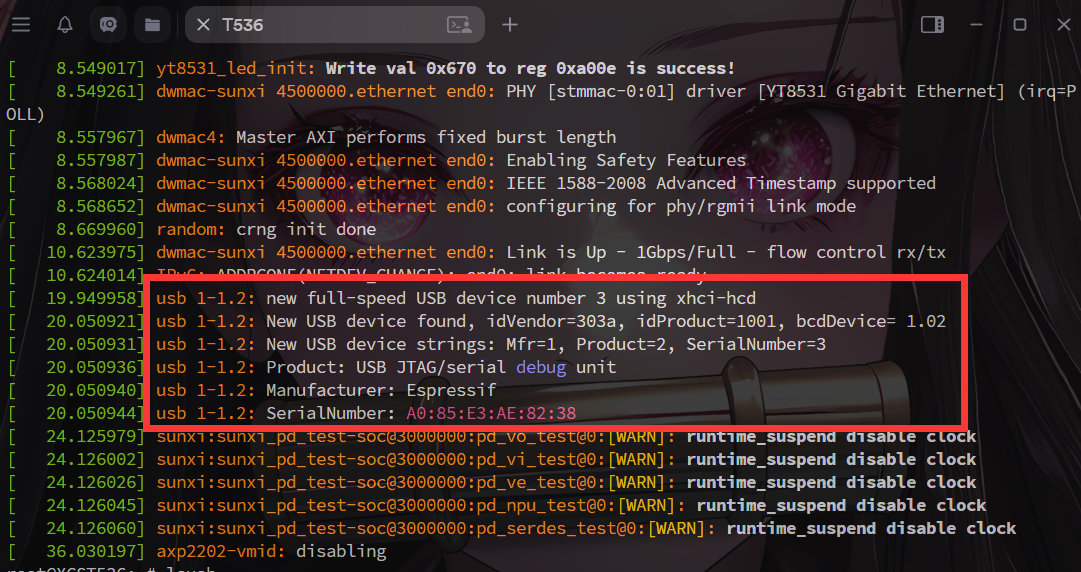Click the word "debug" in Product line
1081x572 pixels.
pos(541,367)
